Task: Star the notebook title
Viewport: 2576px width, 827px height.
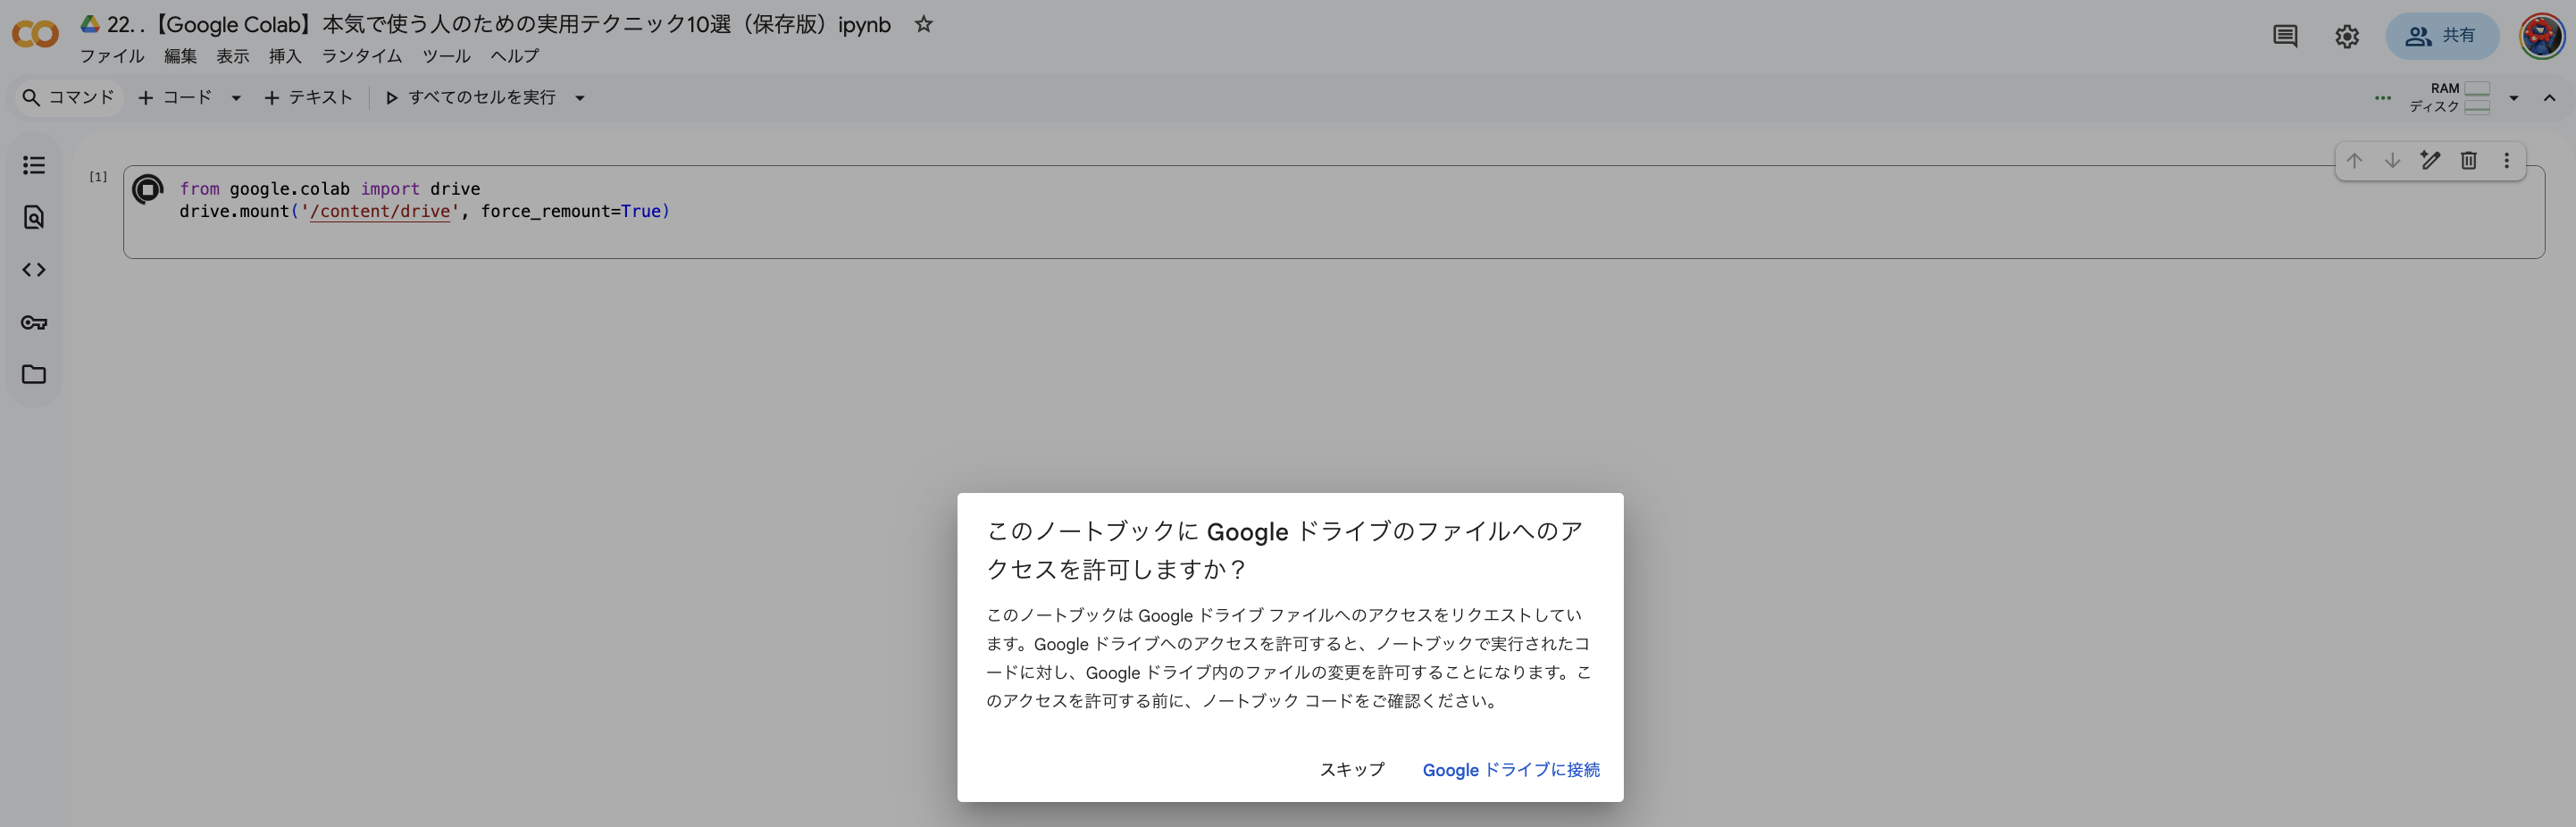Action: tap(924, 25)
